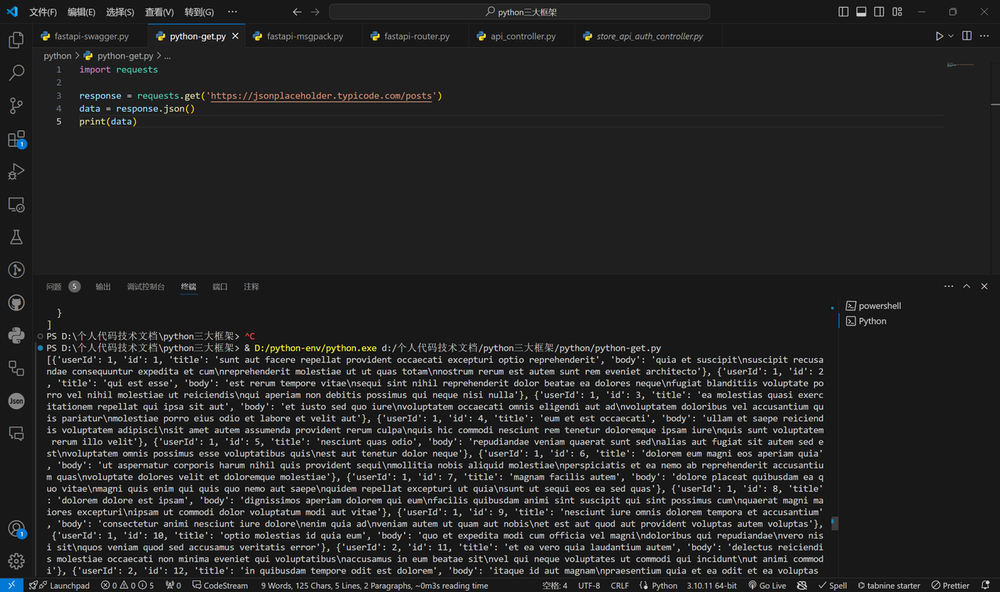Open the Testing flask icon

(16, 237)
